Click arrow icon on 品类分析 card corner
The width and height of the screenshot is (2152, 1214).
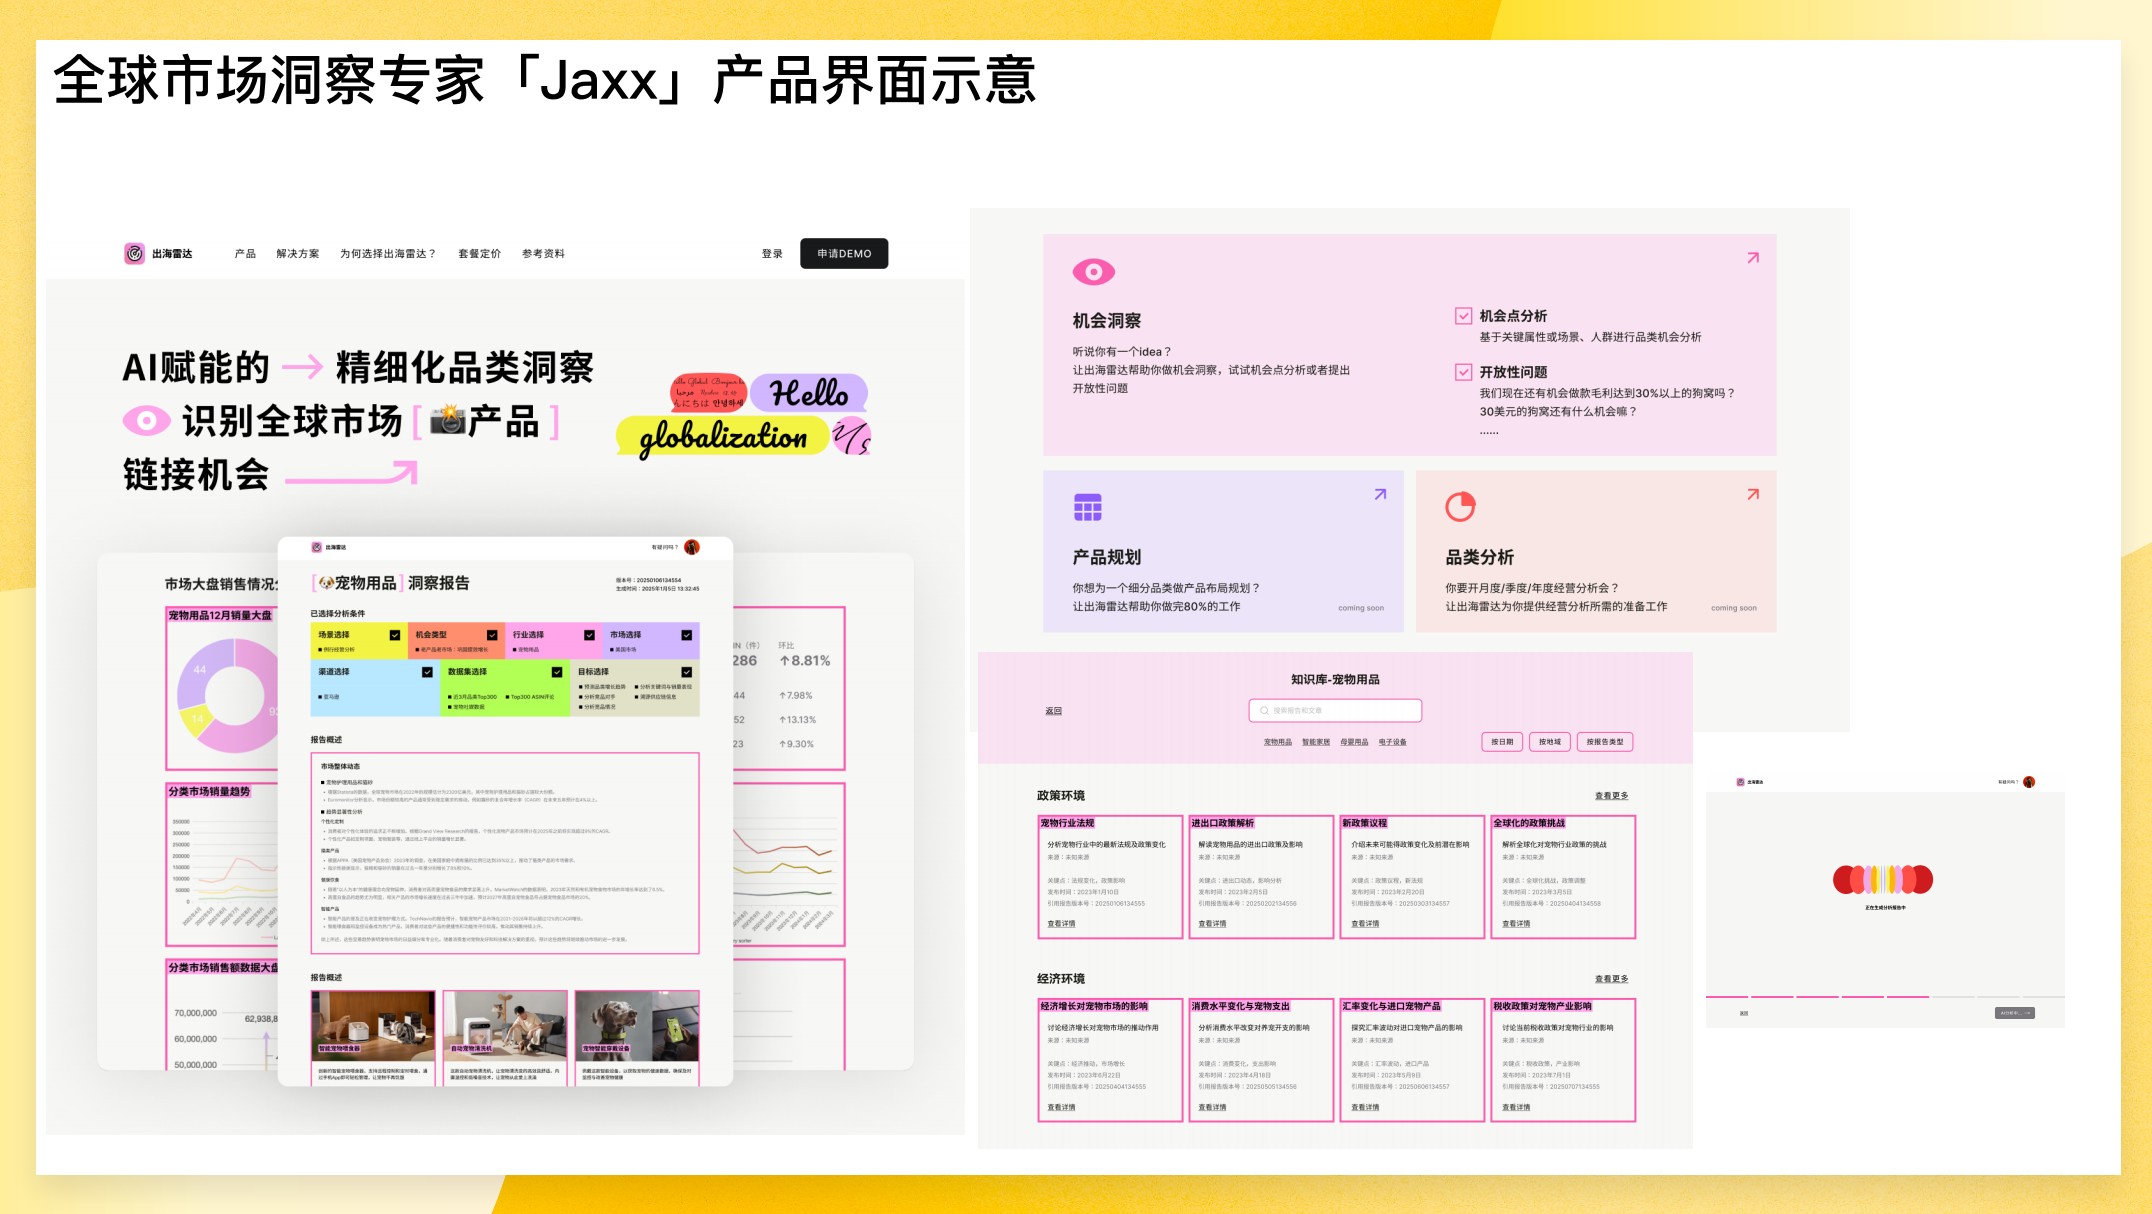pyautogui.click(x=1752, y=494)
